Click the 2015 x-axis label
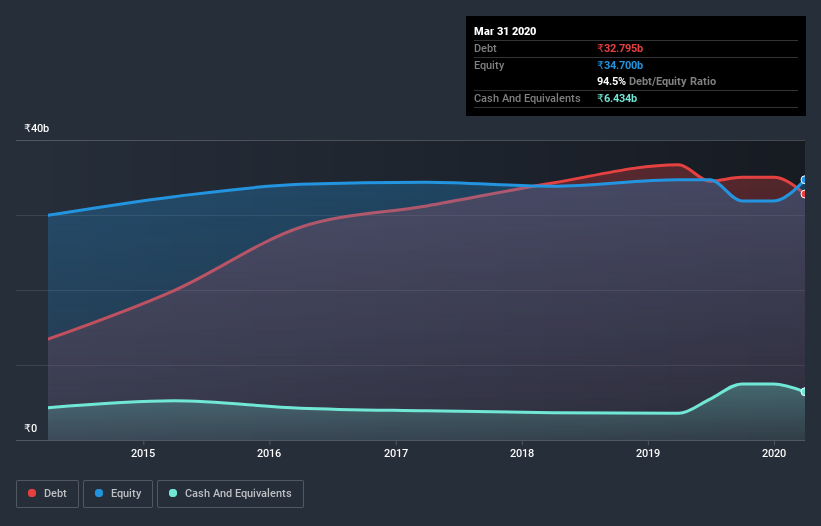The image size is (821, 526). (x=143, y=453)
